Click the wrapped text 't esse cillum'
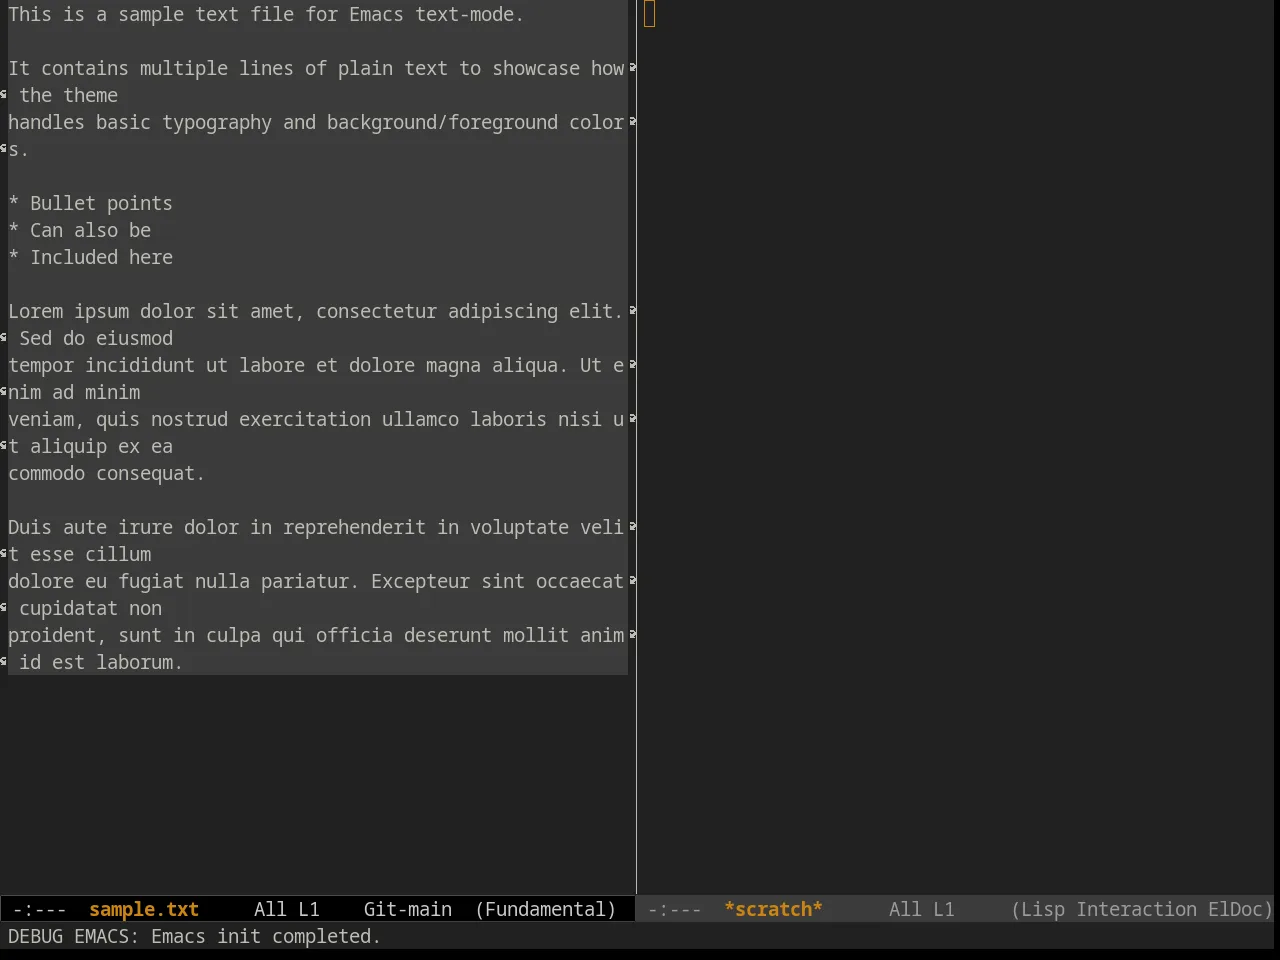The image size is (1280, 960). (80, 554)
